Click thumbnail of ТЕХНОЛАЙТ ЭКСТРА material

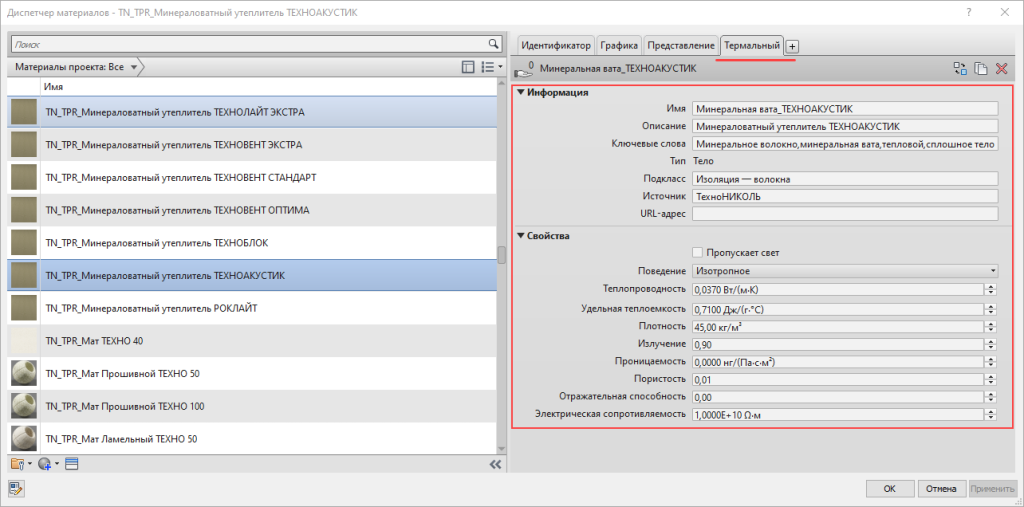point(24,112)
